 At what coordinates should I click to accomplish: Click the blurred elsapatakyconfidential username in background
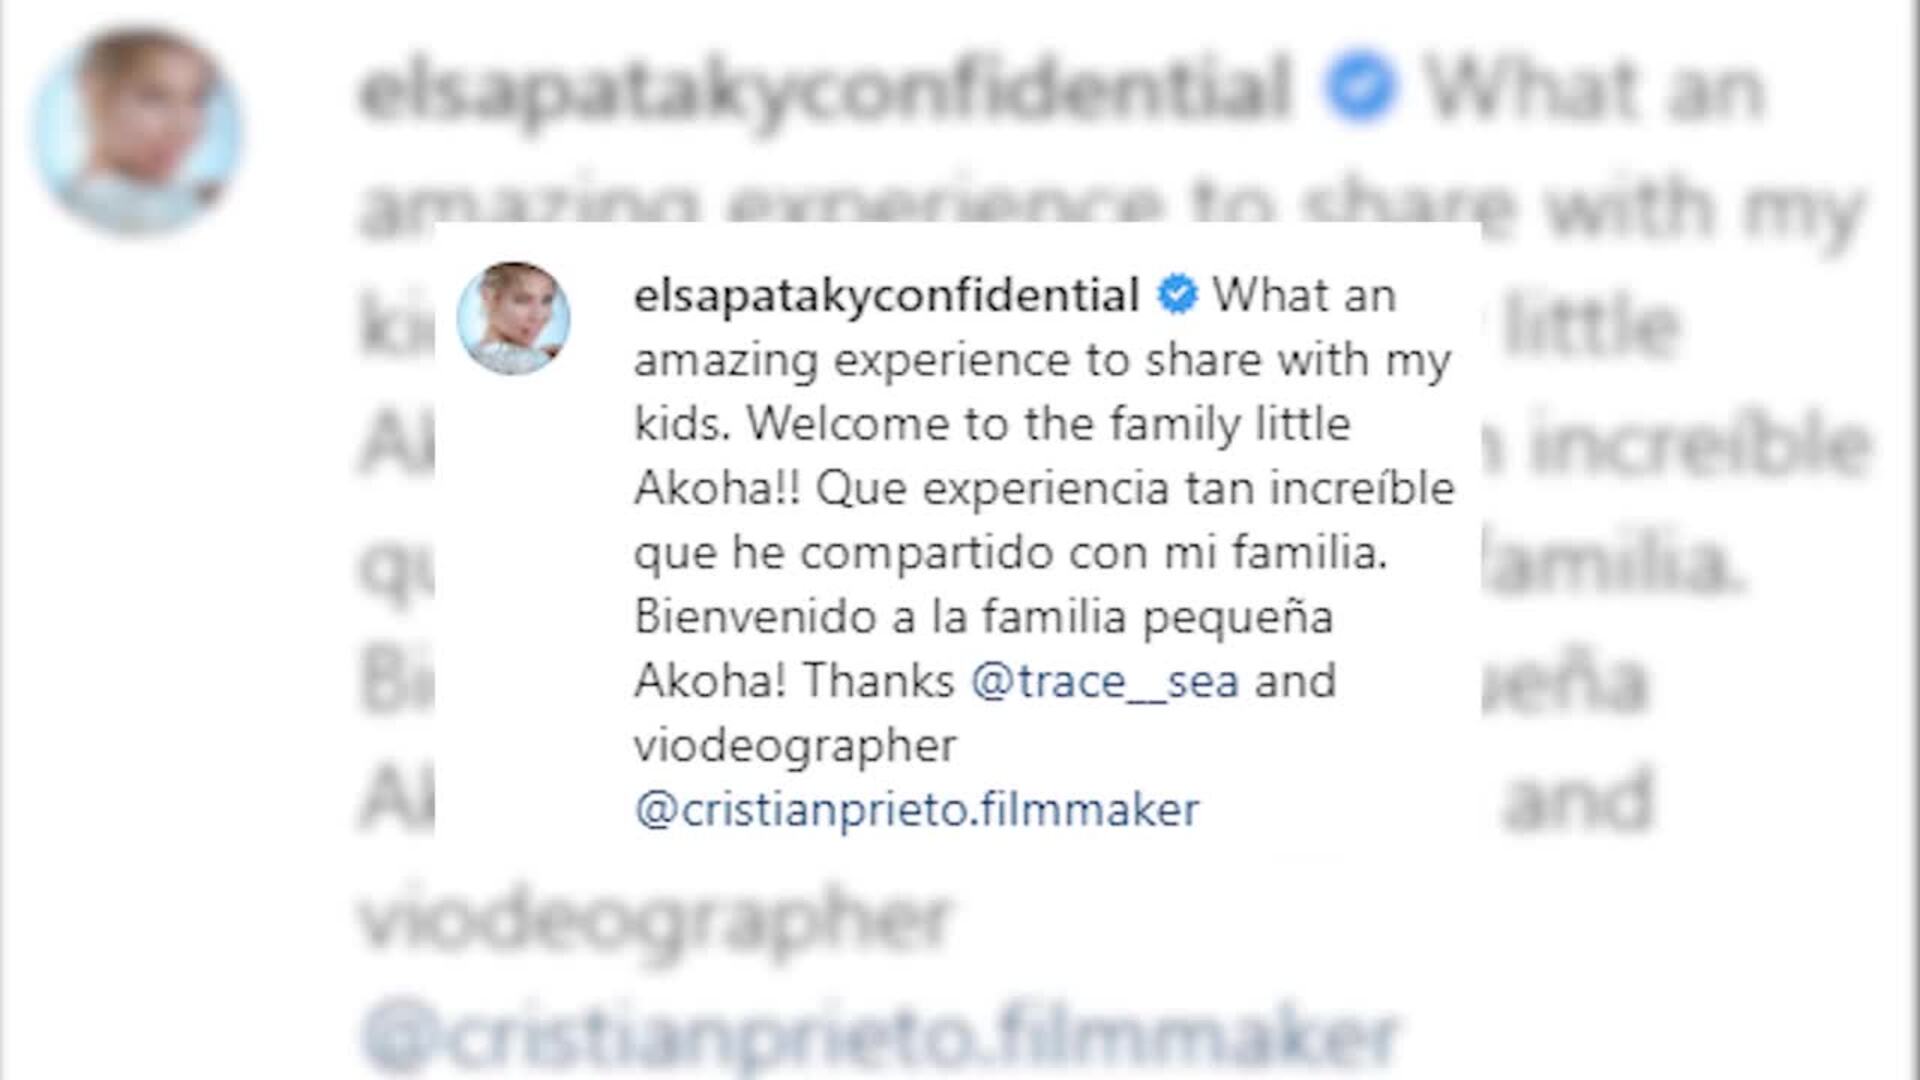coord(825,88)
